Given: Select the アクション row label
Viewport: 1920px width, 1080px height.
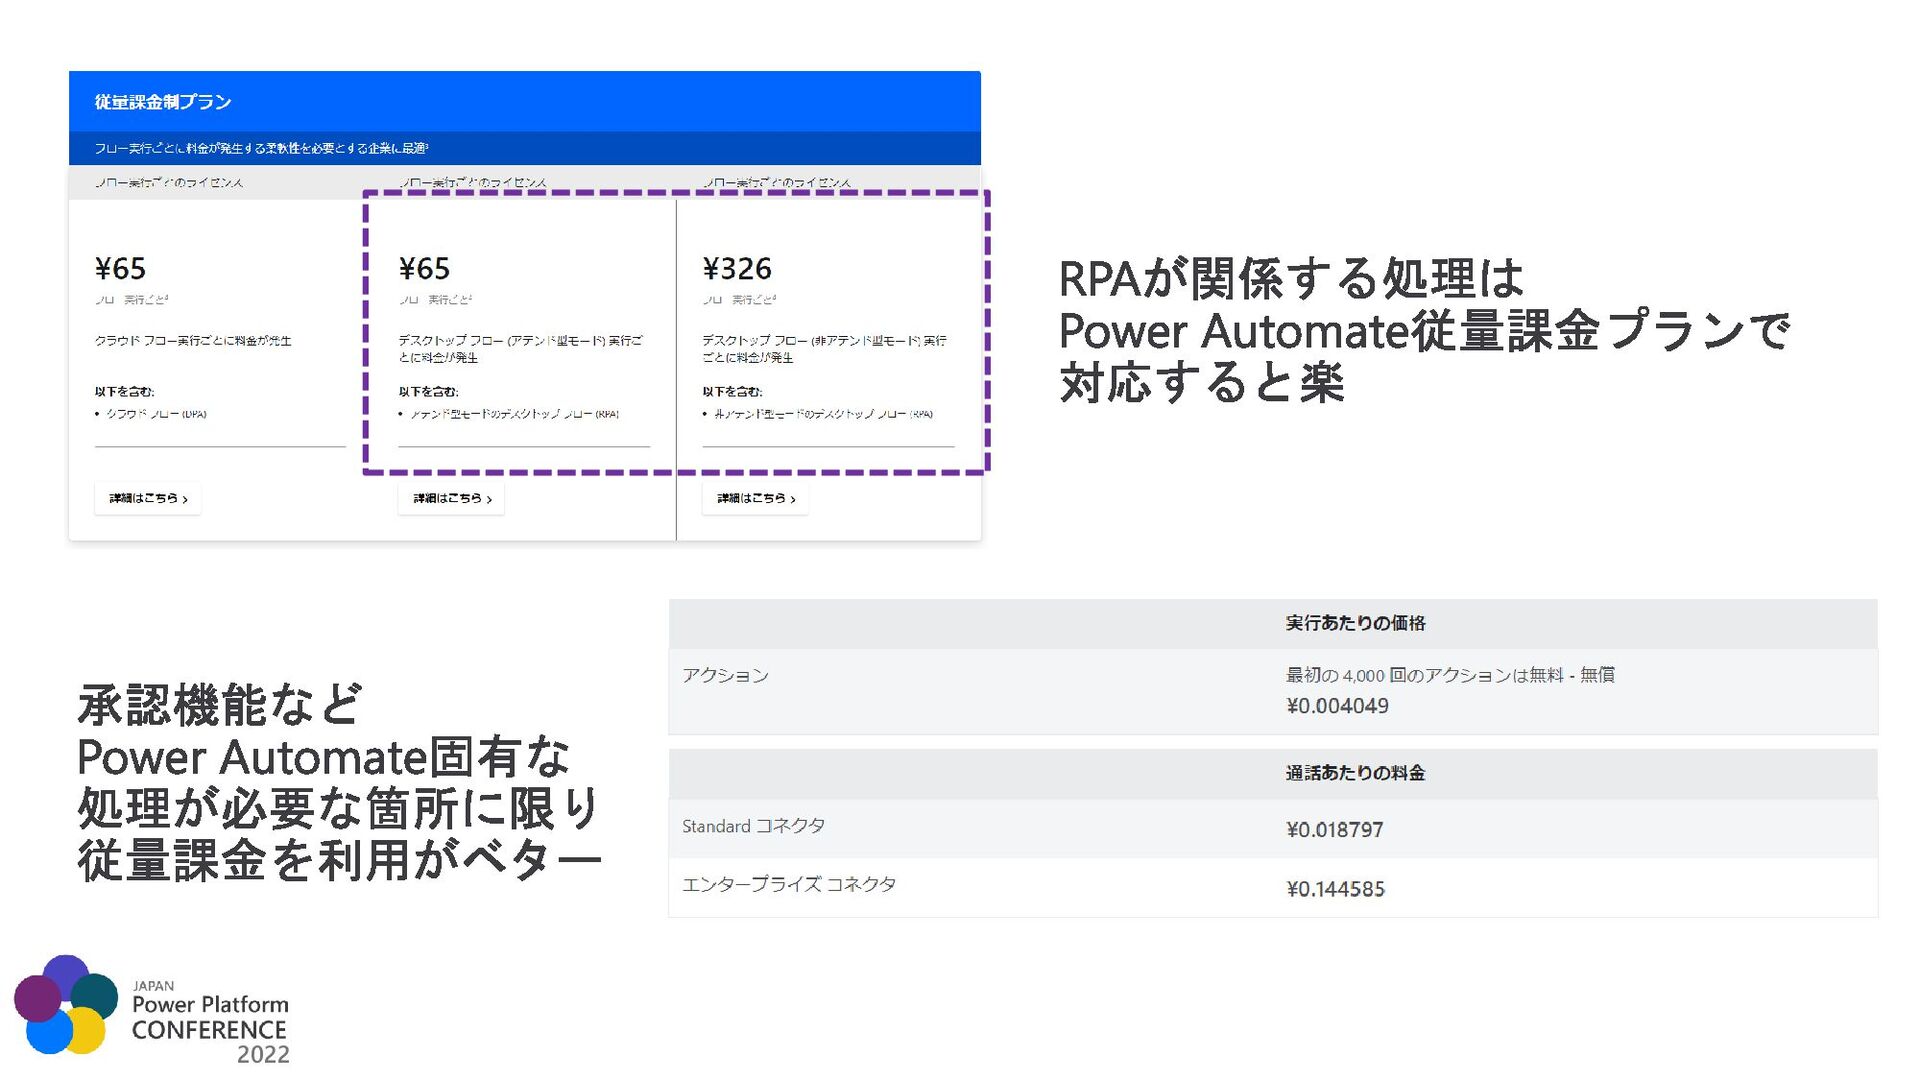Looking at the screenshot, I should click(725, 676).
